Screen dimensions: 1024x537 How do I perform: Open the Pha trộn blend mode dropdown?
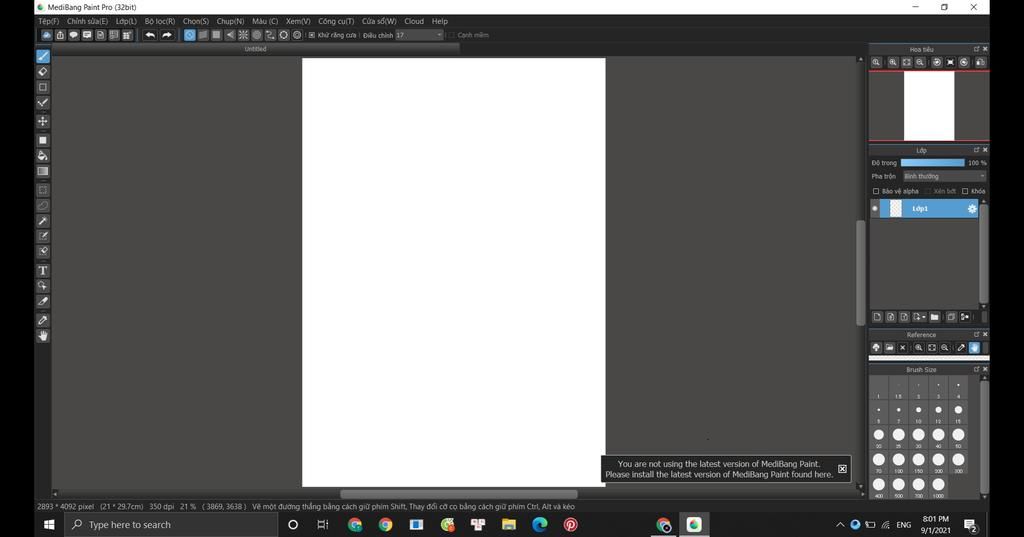(x=944, y=176)
